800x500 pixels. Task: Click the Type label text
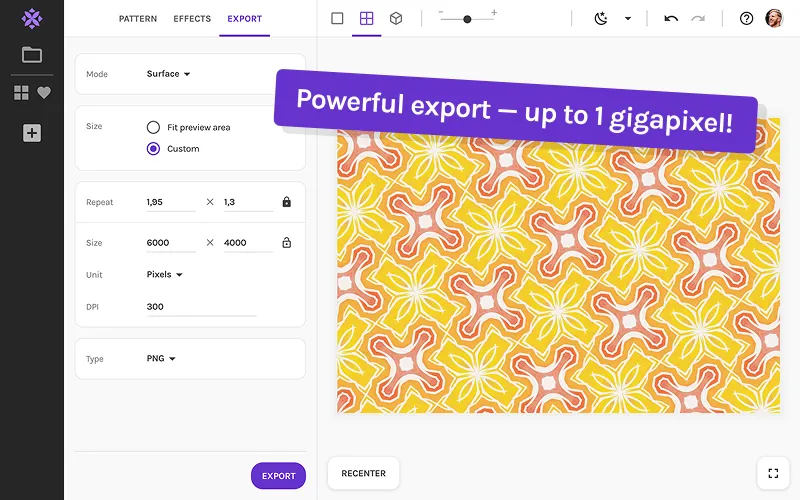[95, 359]
